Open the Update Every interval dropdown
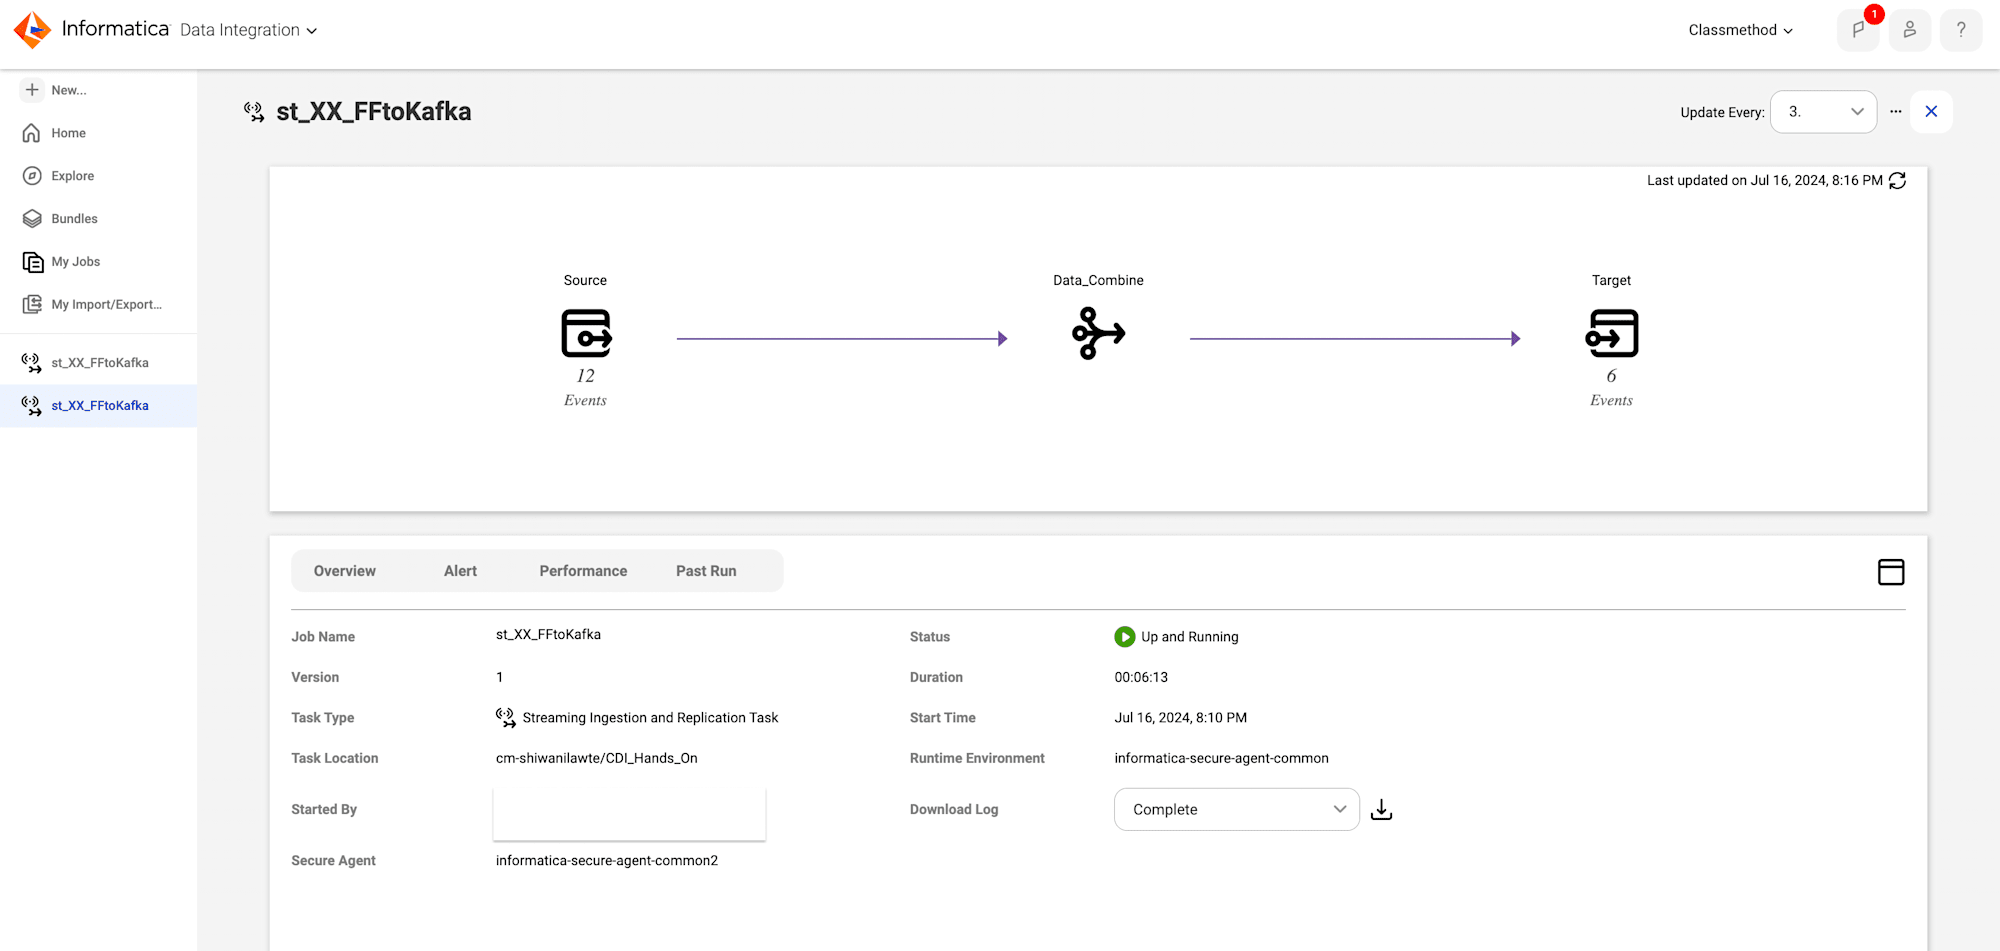This screenshot has height=951, width=2000. point(1823,112)
